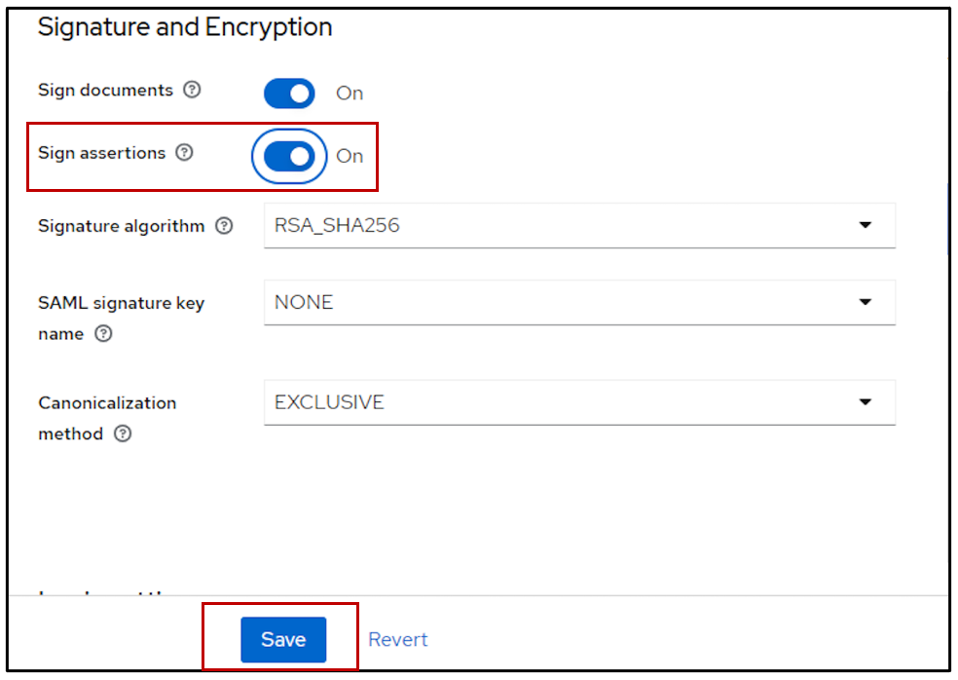Turn off the Sign assertions switch

[x=289, y=156]
